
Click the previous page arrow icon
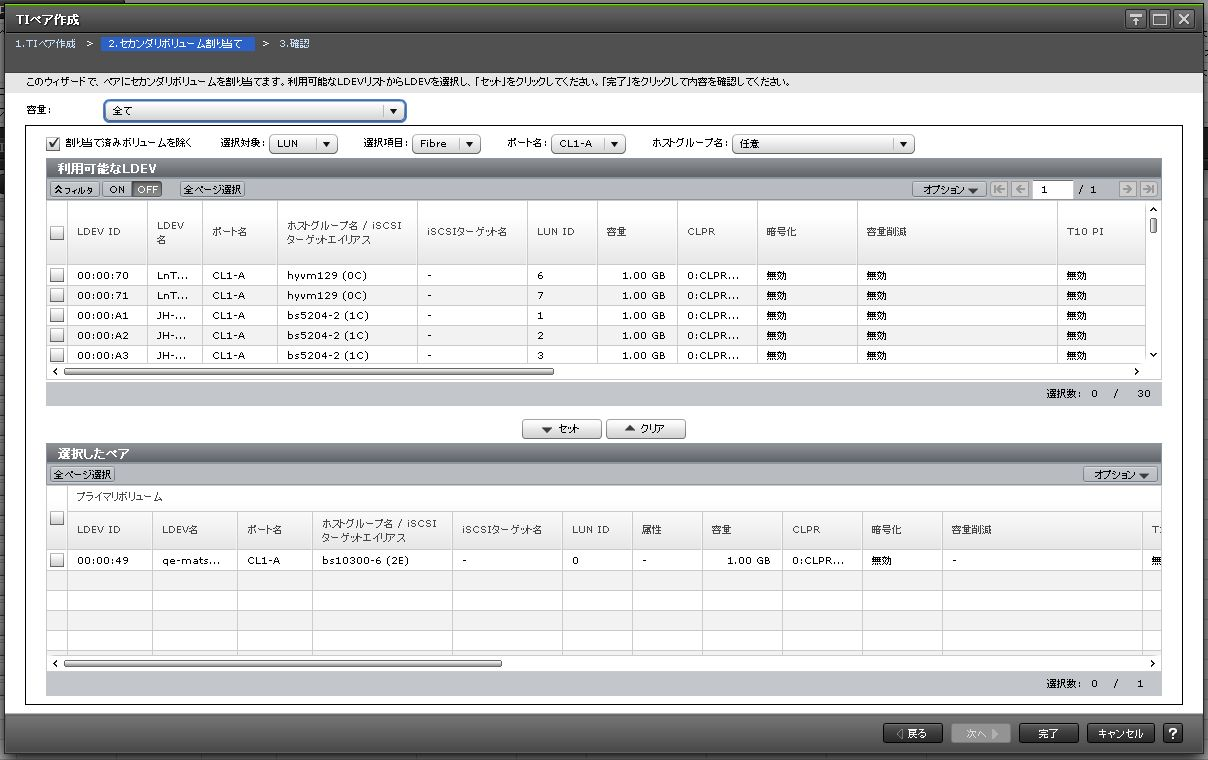(1020, 189)
